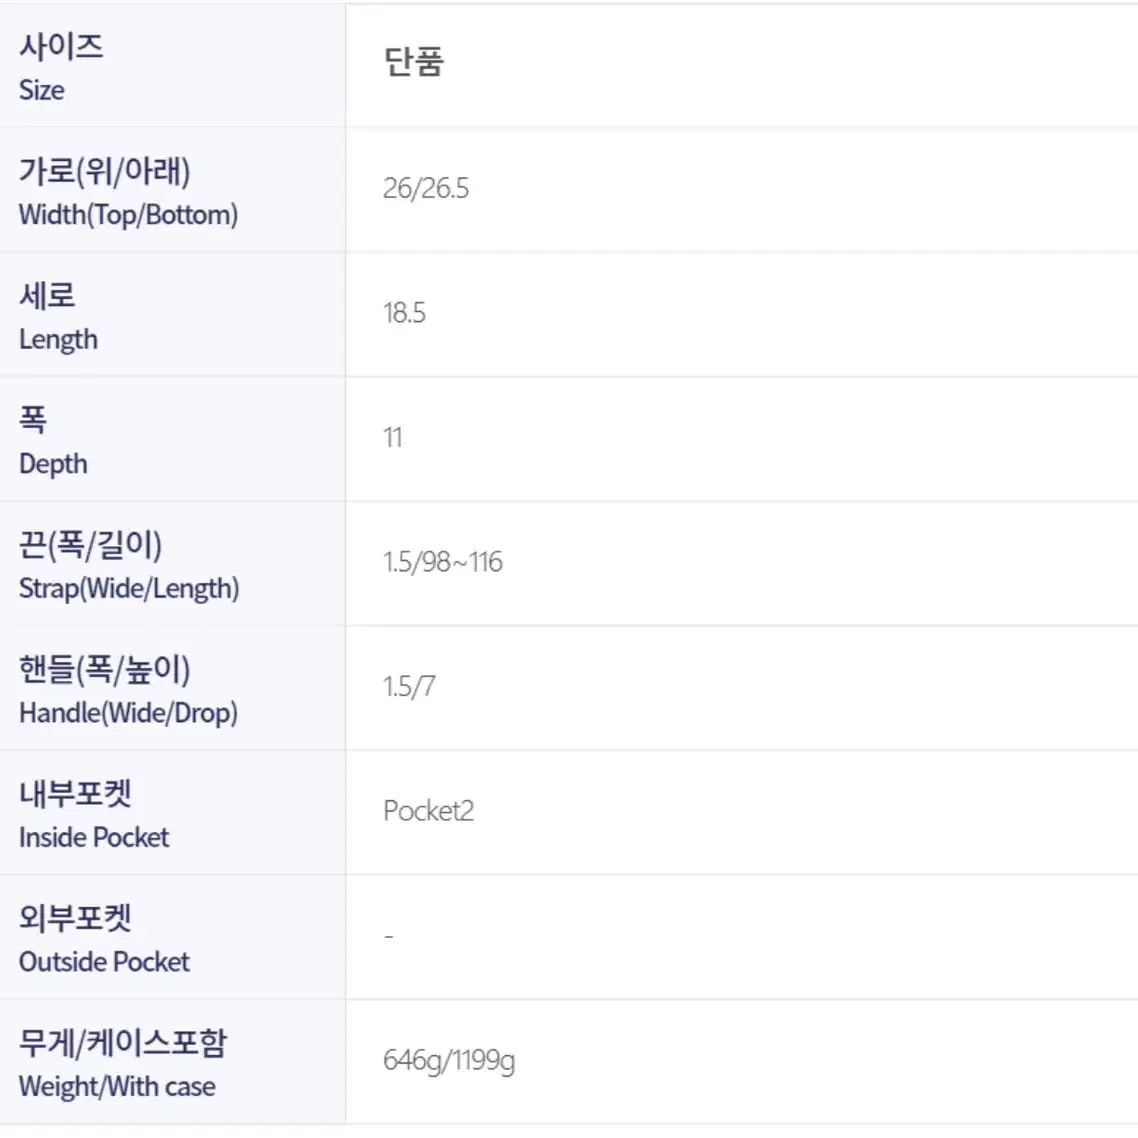Select the 1.5/7 handle value
The height and width of the screenshot is (1138, 1138).
pyautogui.click(x=409, y=687)
